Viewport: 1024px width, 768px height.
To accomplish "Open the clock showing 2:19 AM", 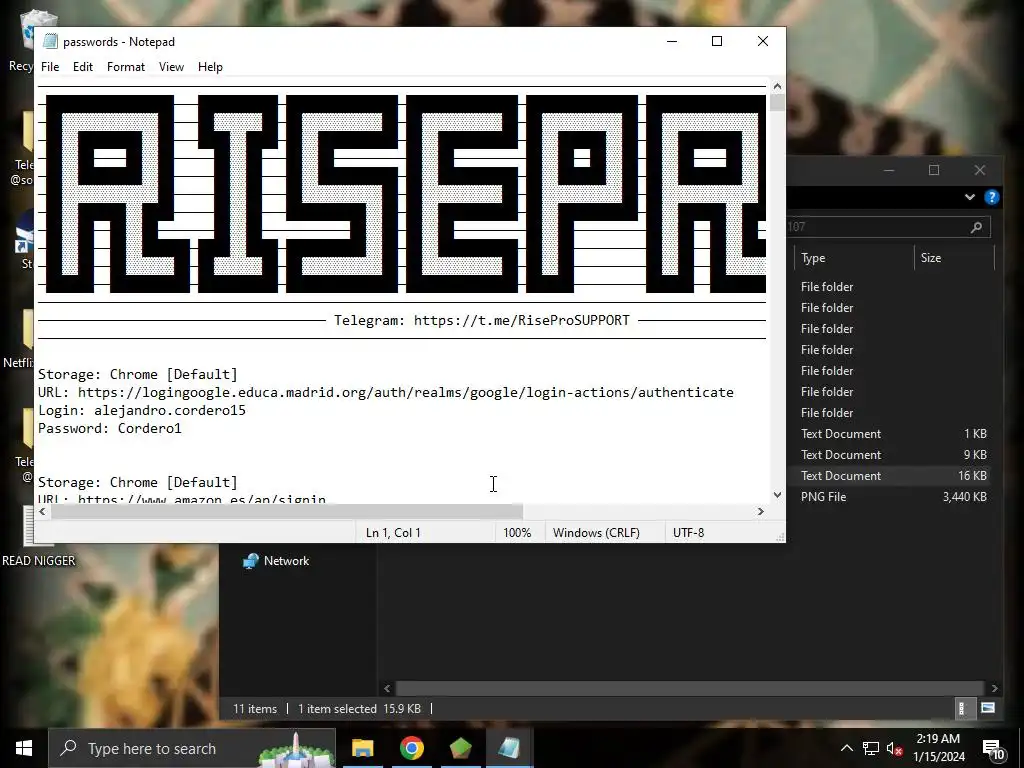I will (938, 748).
